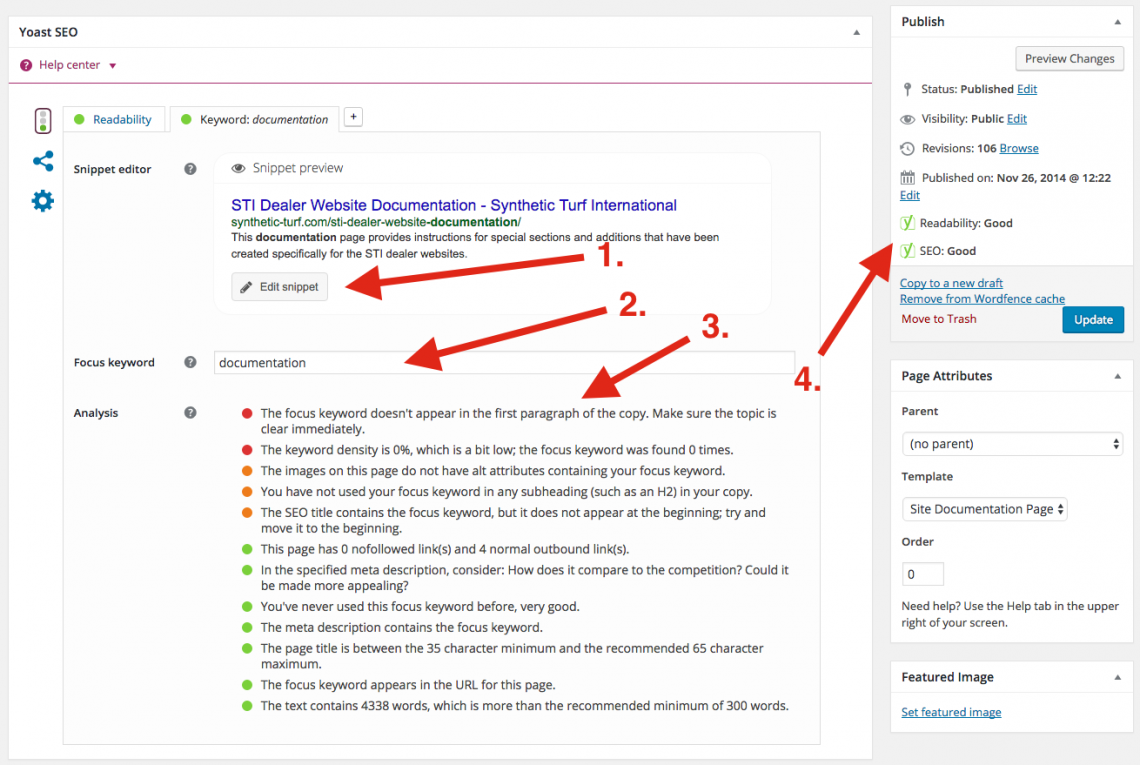Click orange bullet for image alt attributes

coord(247,470)
